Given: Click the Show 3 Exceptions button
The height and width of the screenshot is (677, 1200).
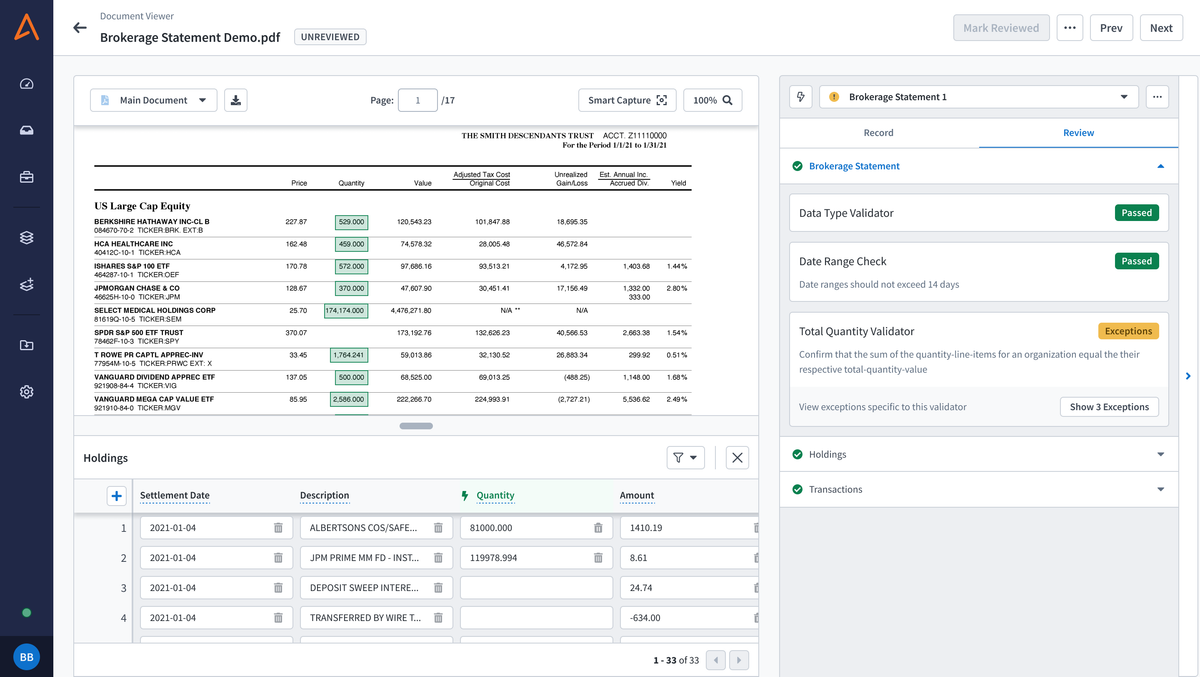Looking at the screenshot, I should click(x=1109, y=407).
